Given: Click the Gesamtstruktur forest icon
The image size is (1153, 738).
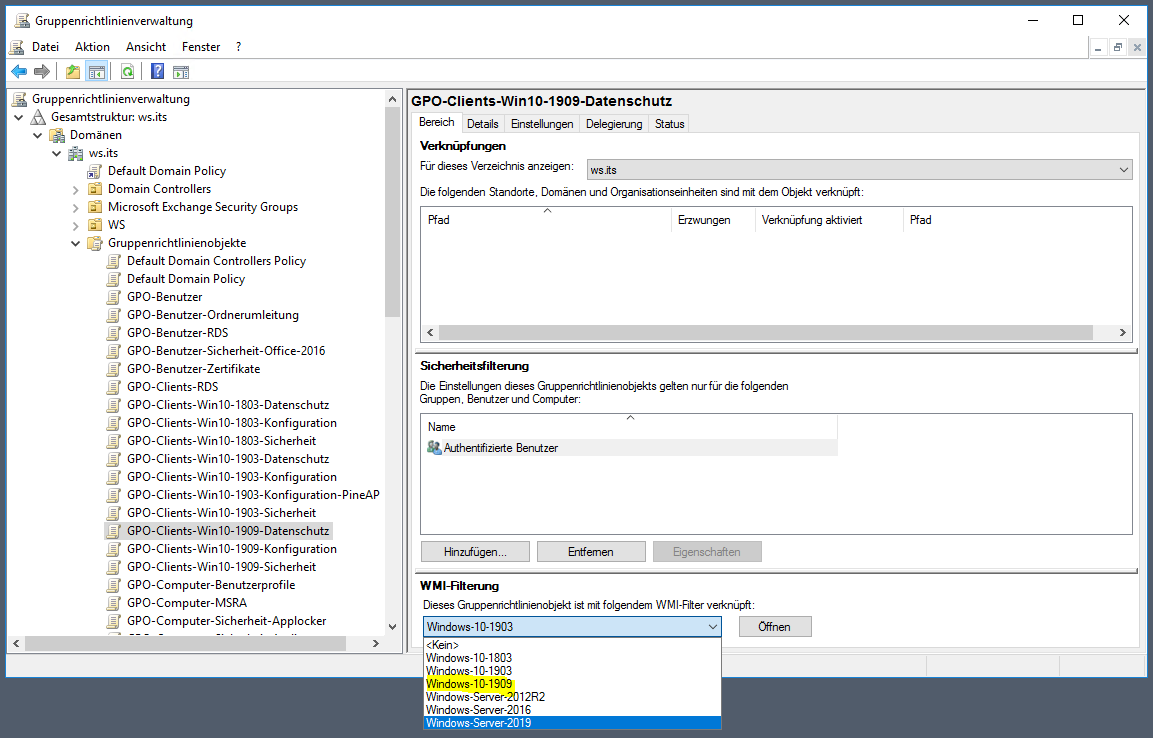Looking at the screenshot, I should (x=38, y=117).
